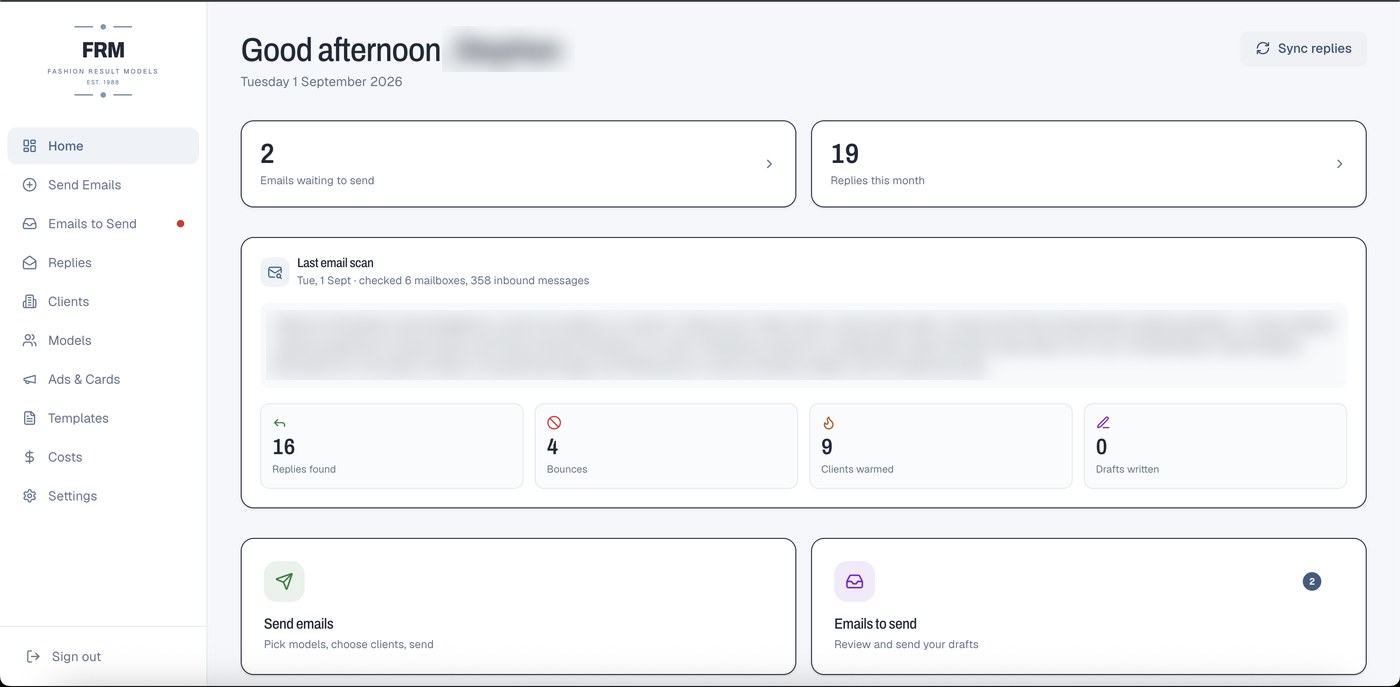1400x687 pixels.
Task: Click Sync replies button
Action: point(1303,48)
